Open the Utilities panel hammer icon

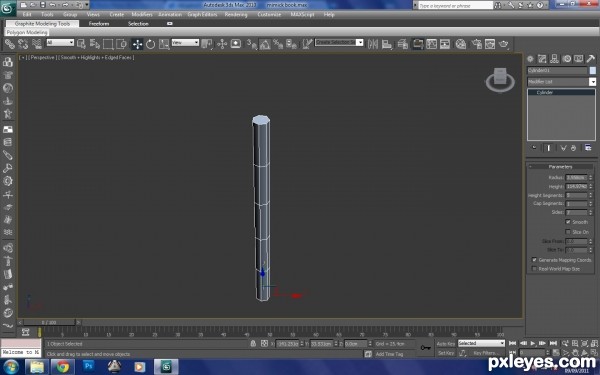coord(591,59)
